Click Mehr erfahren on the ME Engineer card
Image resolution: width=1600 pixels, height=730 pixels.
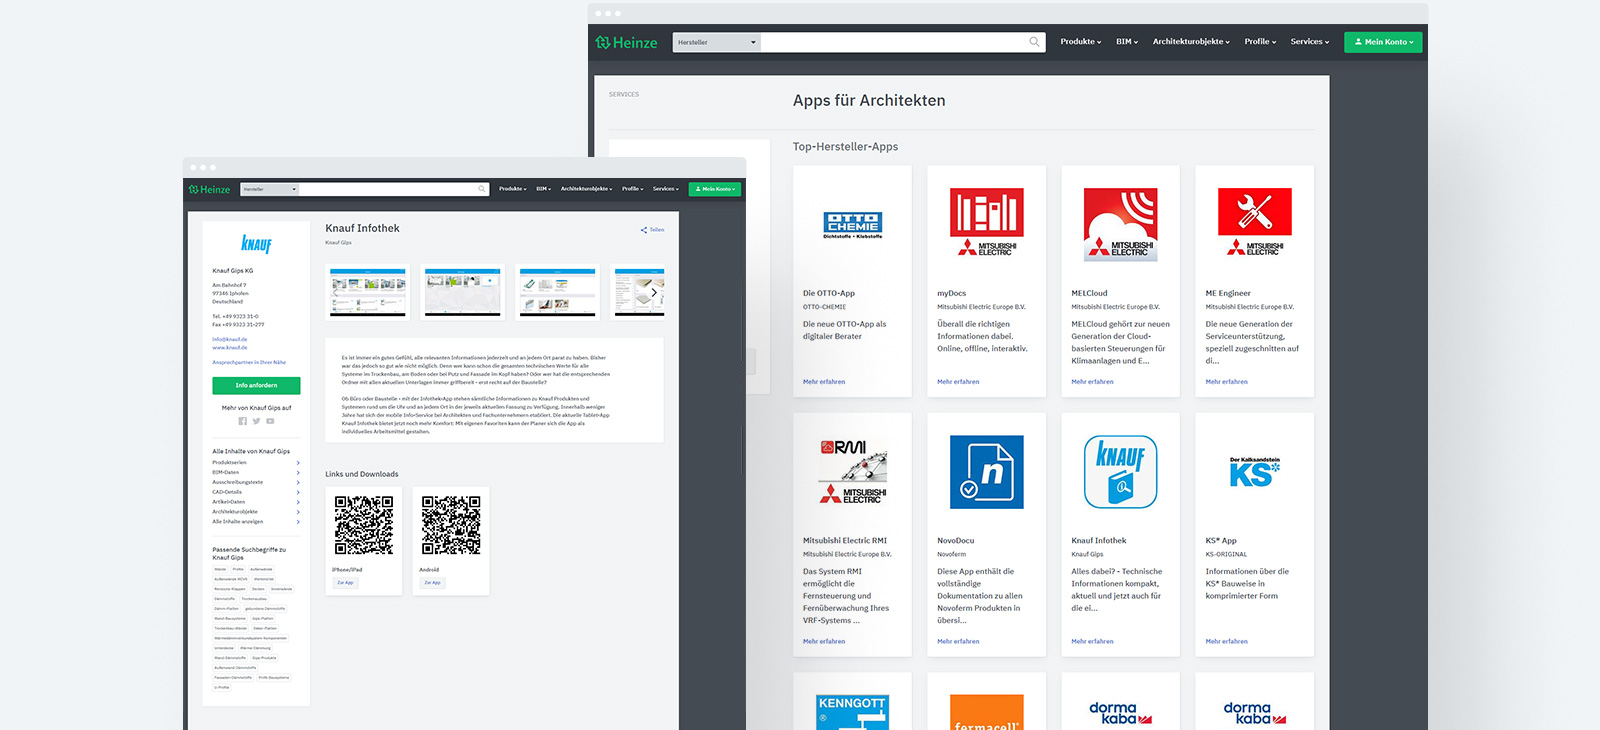click(1226, 382)
